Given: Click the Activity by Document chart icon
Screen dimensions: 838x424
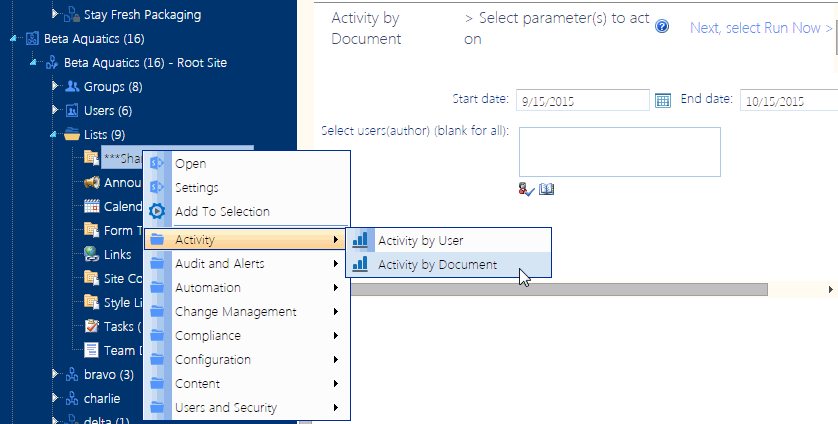Looking at the screenshot, I should (360, 264).
